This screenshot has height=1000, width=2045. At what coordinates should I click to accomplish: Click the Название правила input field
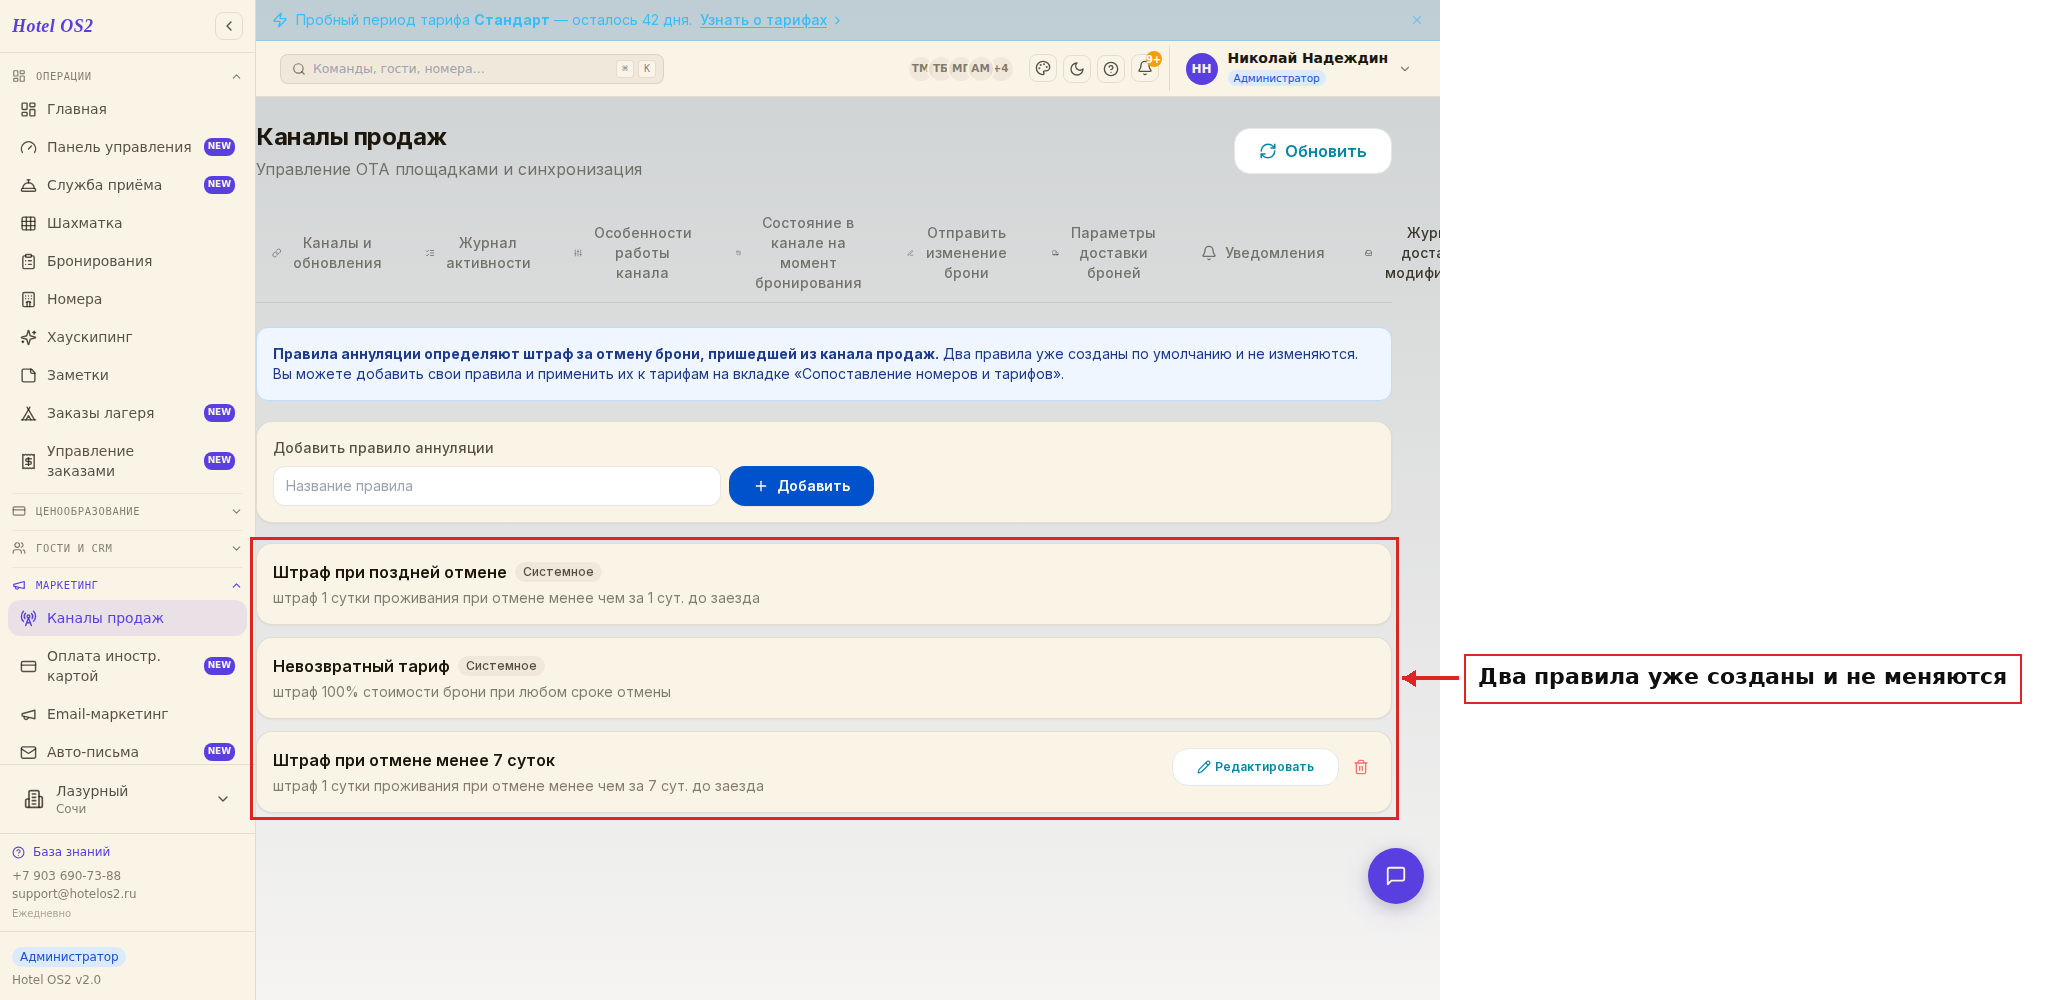click(497, 486)
